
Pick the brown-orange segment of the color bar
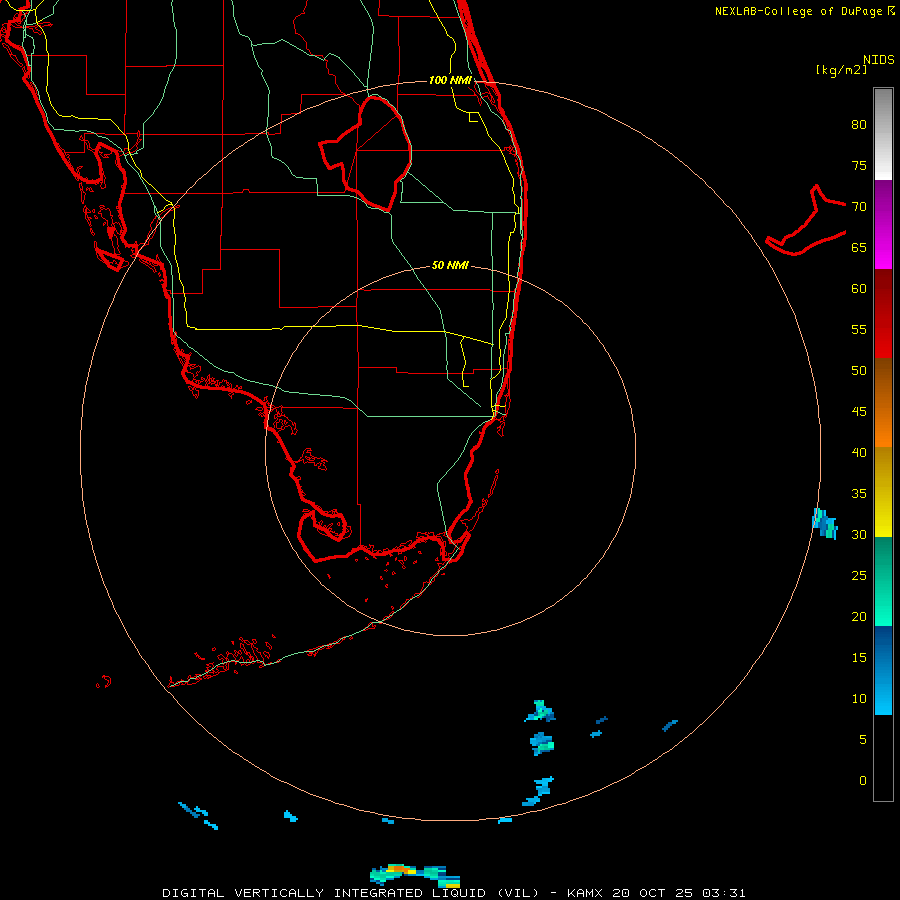click(883, 402)
